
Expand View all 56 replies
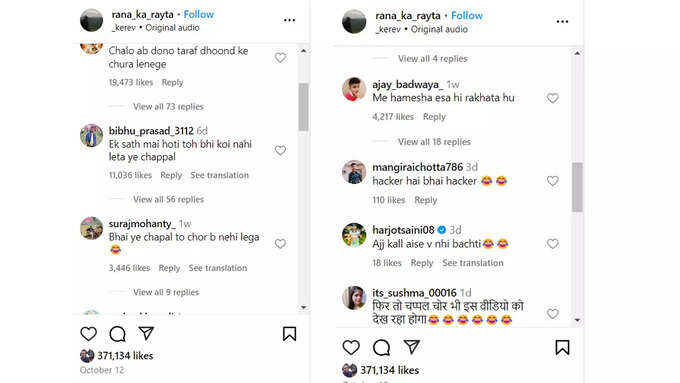point(168,199)
